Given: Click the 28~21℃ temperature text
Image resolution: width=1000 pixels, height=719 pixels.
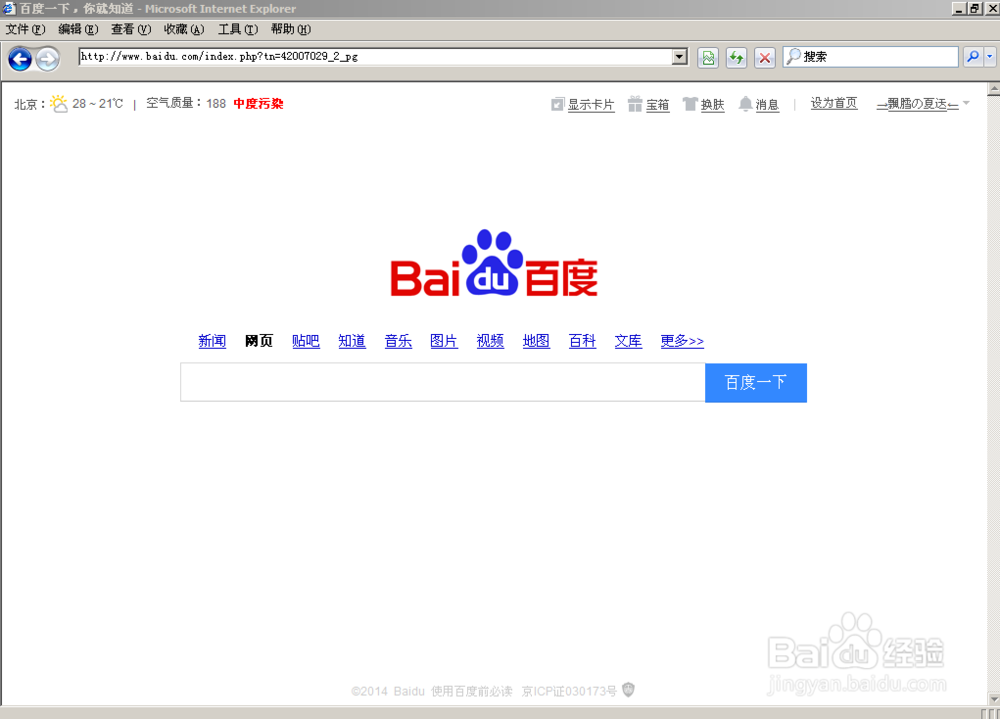Looking at the screenshot, I should [98, 103].
